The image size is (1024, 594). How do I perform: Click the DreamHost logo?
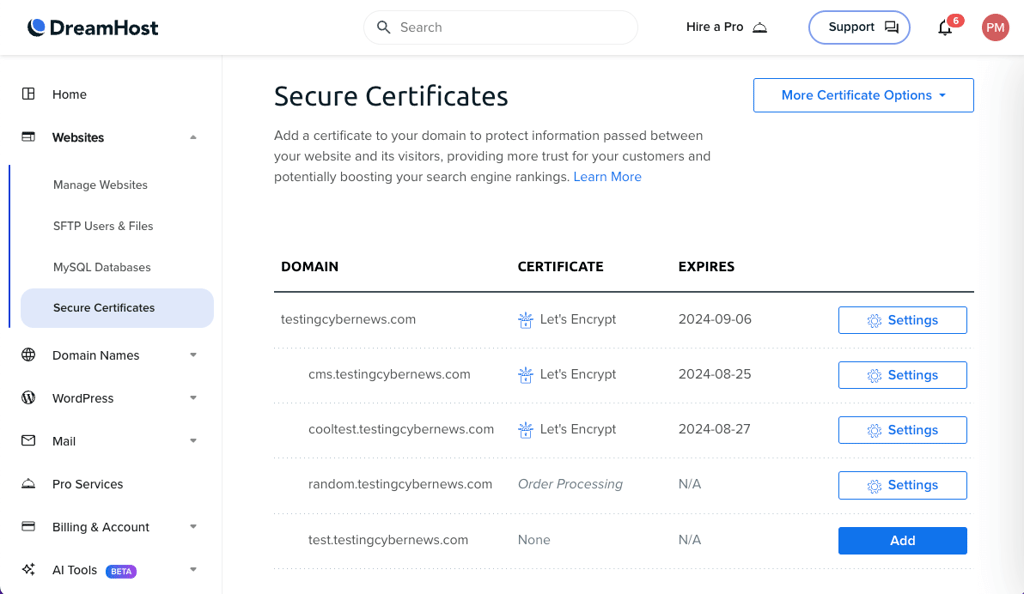tap(93, 27)
